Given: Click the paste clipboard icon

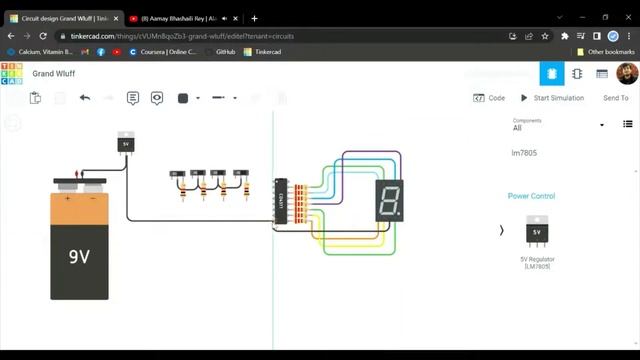Looking at the screenshot, I should pos(35,98).
